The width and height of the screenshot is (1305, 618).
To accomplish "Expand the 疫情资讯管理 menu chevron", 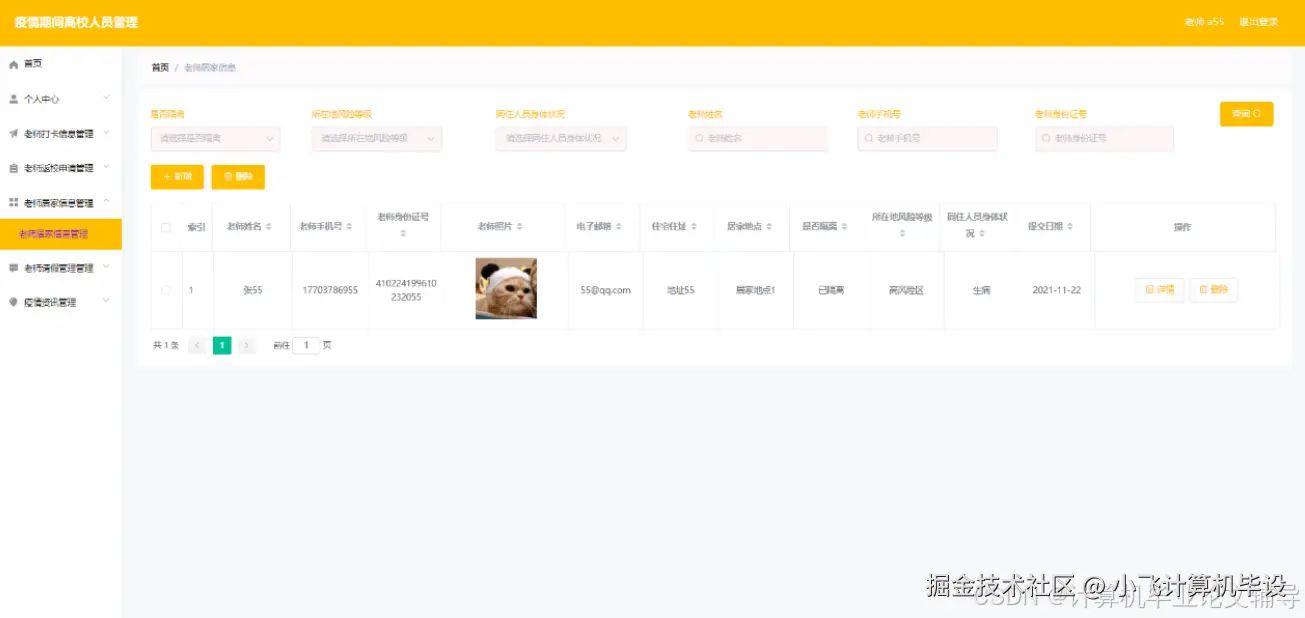I will [106, 301].
